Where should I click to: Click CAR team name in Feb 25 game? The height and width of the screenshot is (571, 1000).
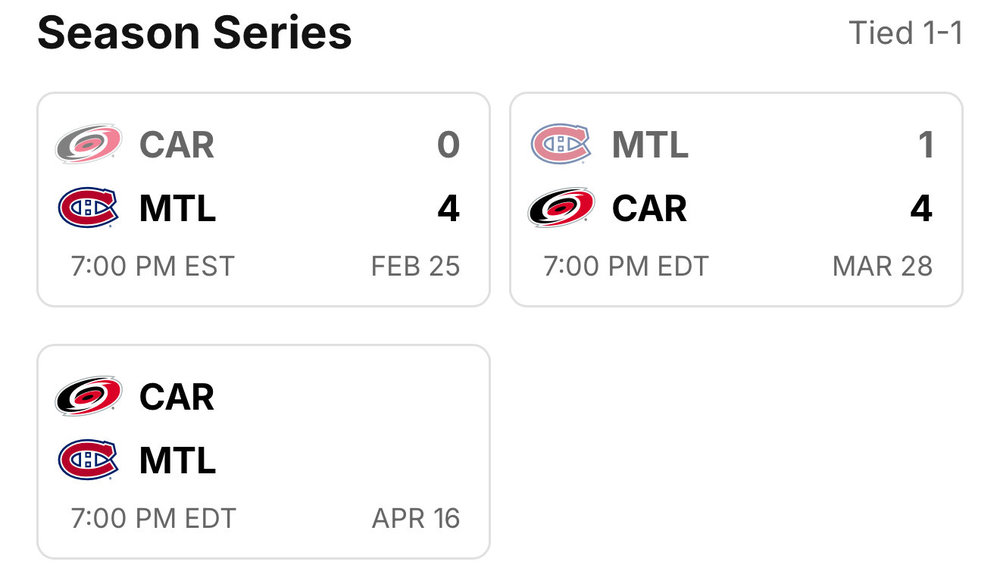point(177,144)
